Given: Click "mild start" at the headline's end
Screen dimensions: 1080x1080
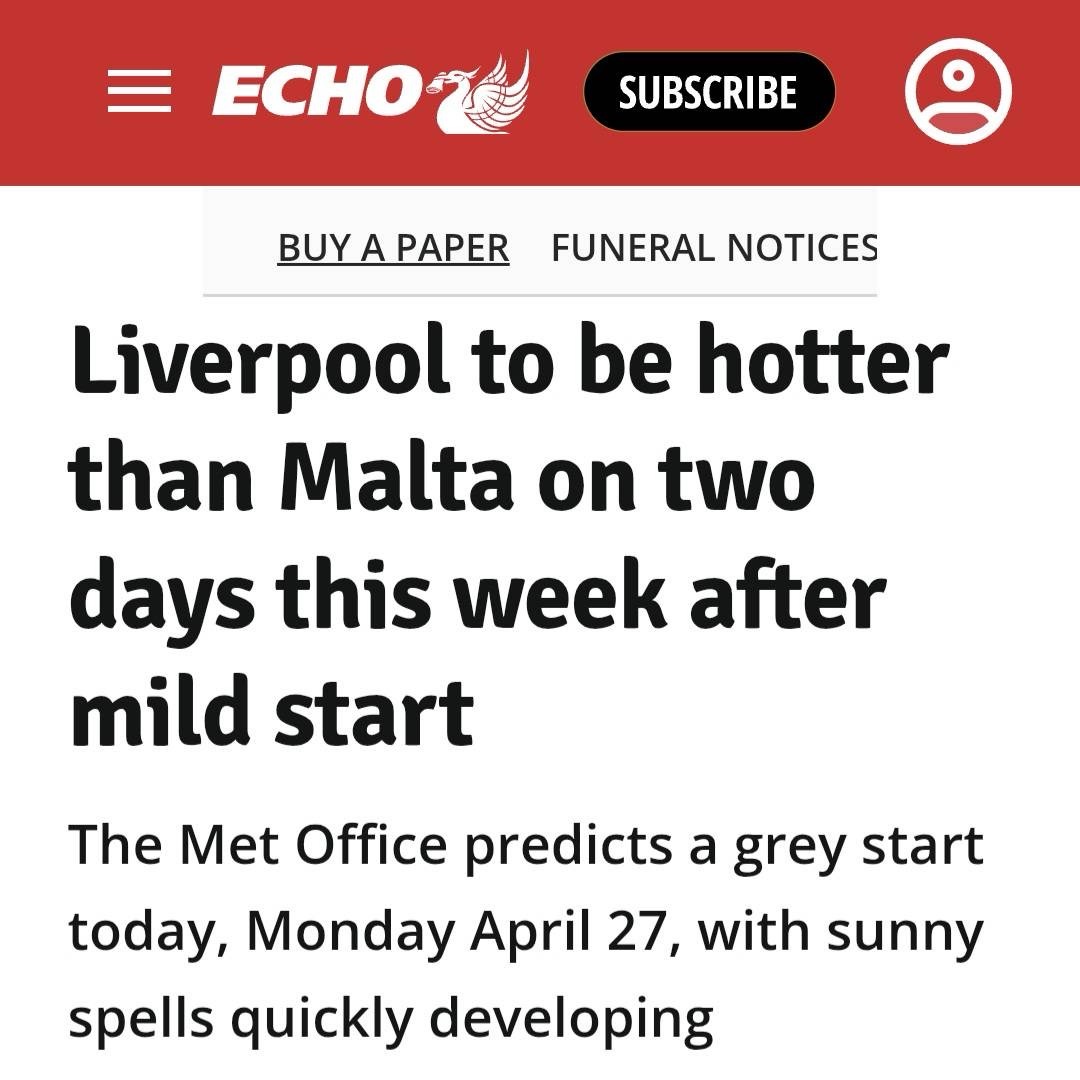Looking at the screenshot, I should click(x=272, y=714).
